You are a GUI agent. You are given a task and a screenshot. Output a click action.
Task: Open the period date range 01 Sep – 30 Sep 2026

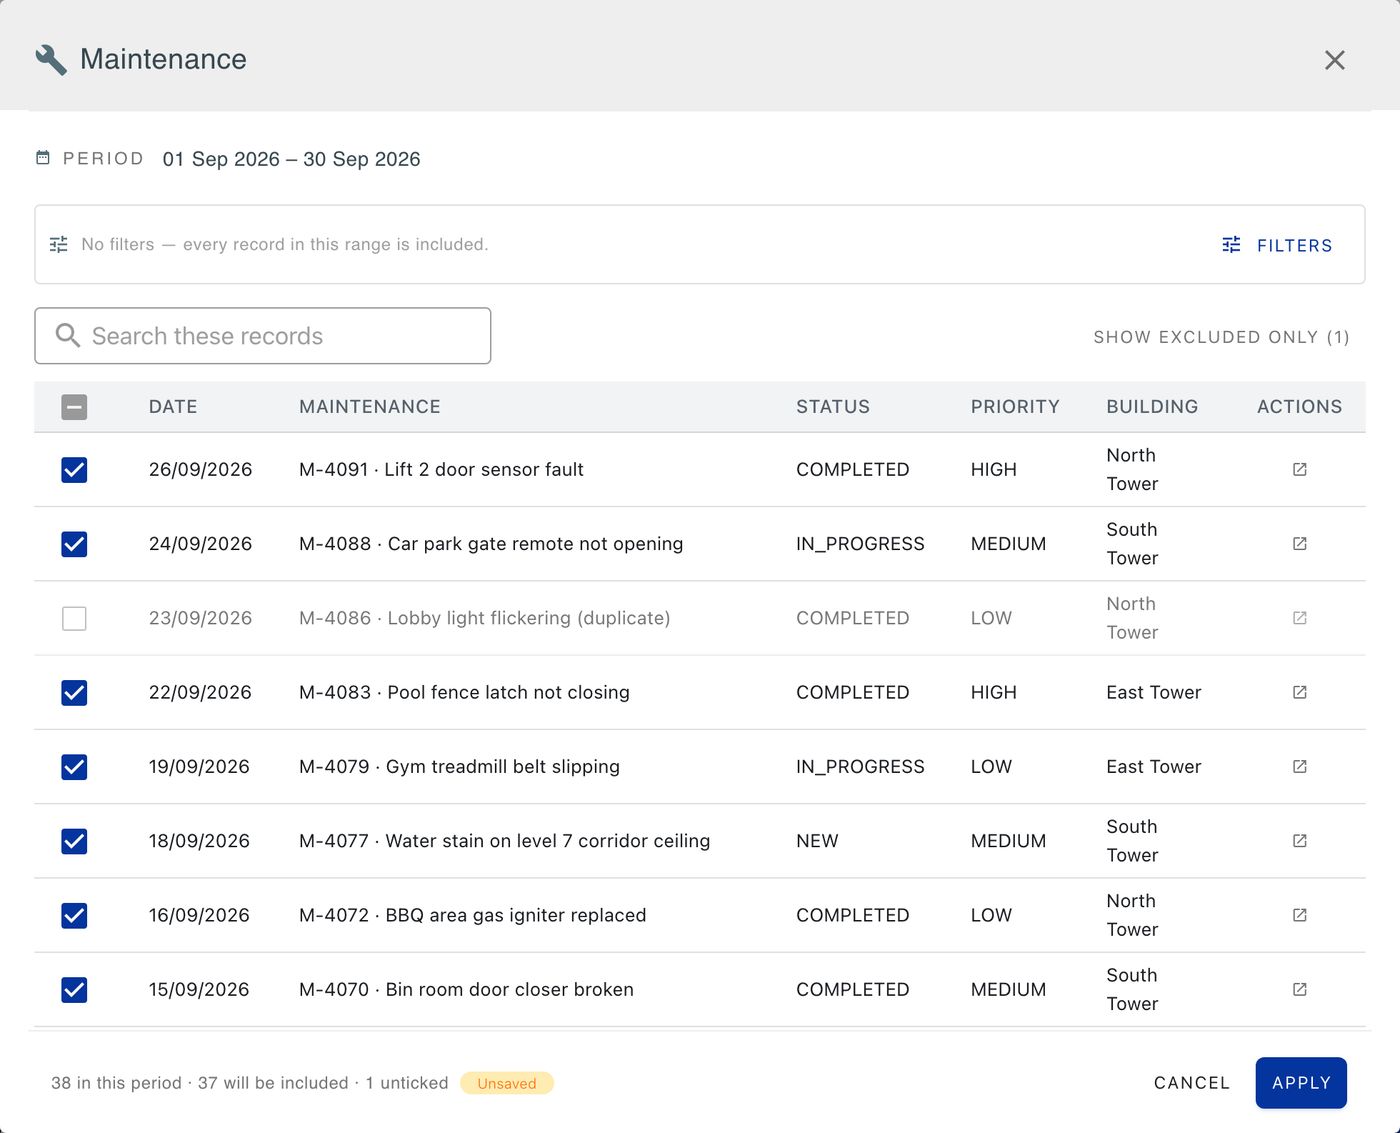tap(291, 159)
